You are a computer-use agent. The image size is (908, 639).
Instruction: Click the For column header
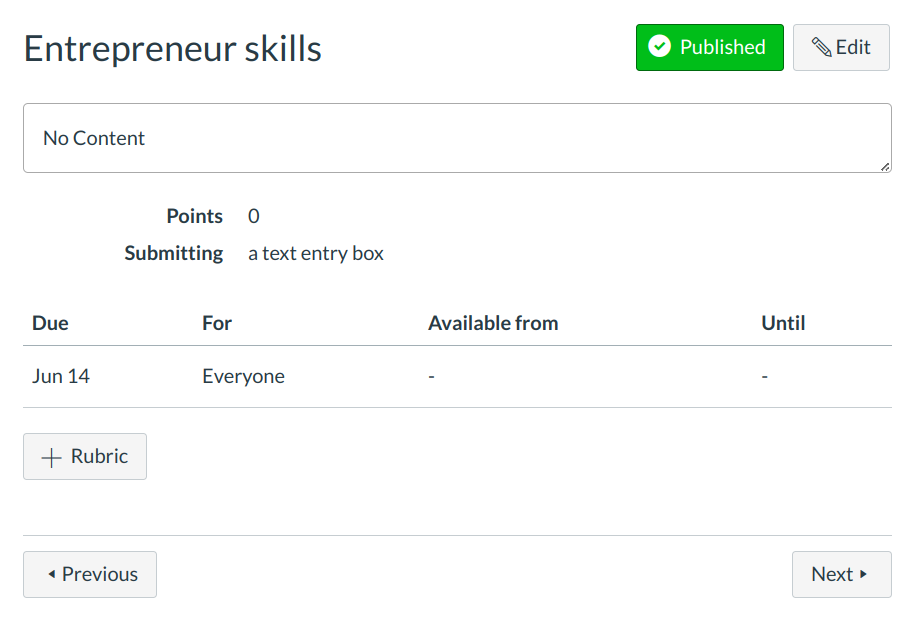point(217,323)
